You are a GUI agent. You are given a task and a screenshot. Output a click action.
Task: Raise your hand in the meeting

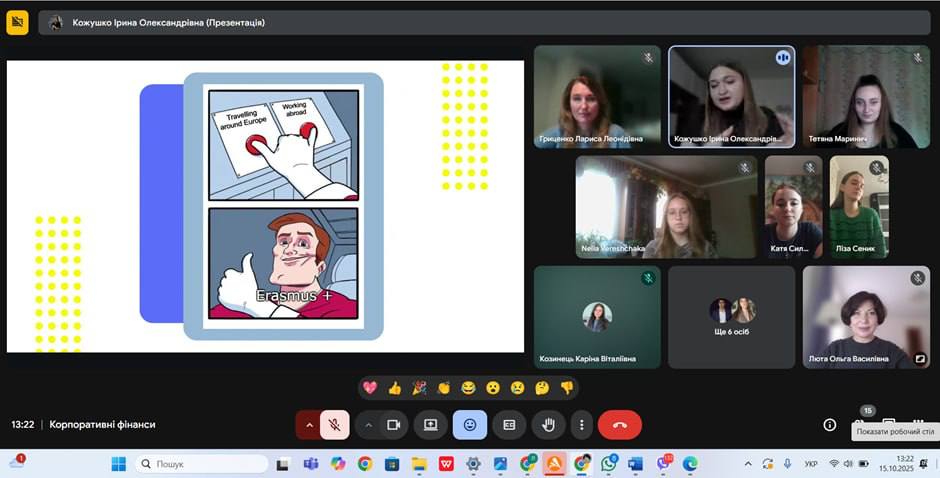tap(548, 425)
